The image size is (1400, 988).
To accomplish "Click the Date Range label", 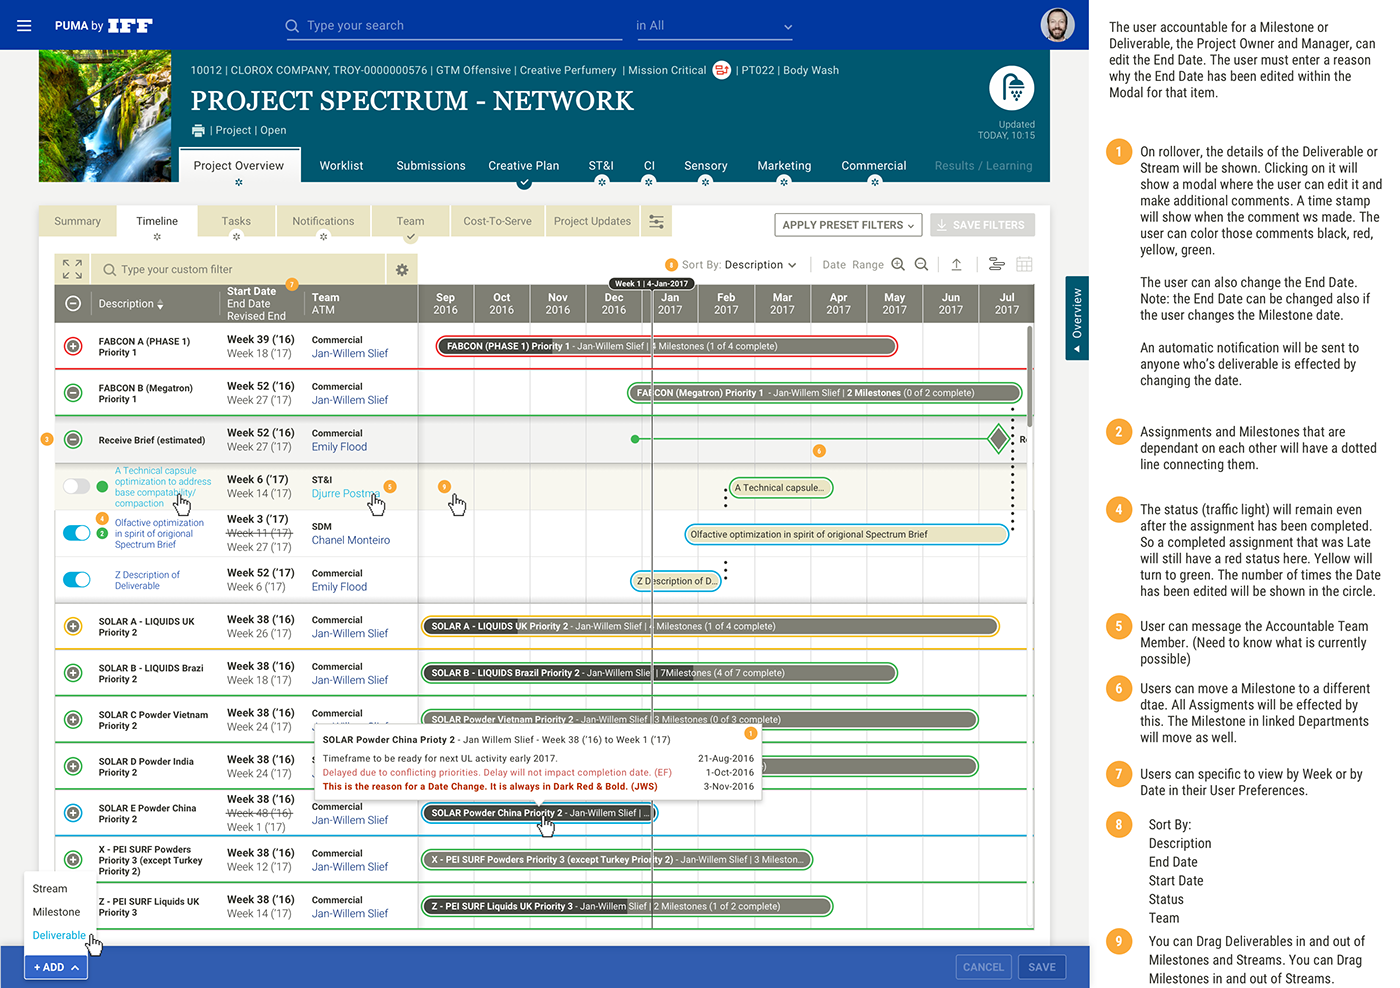I will [853, 265].
